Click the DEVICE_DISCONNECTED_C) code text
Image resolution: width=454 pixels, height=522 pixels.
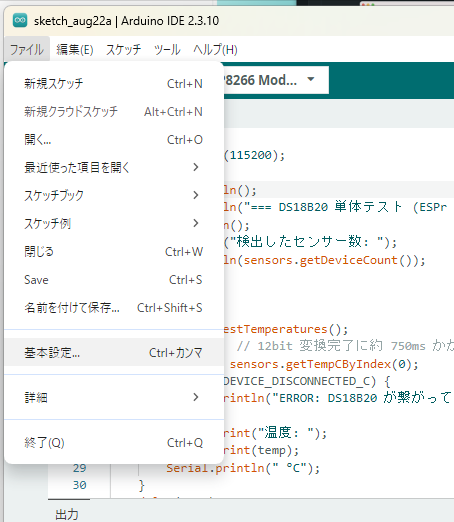tap(299, 381)
